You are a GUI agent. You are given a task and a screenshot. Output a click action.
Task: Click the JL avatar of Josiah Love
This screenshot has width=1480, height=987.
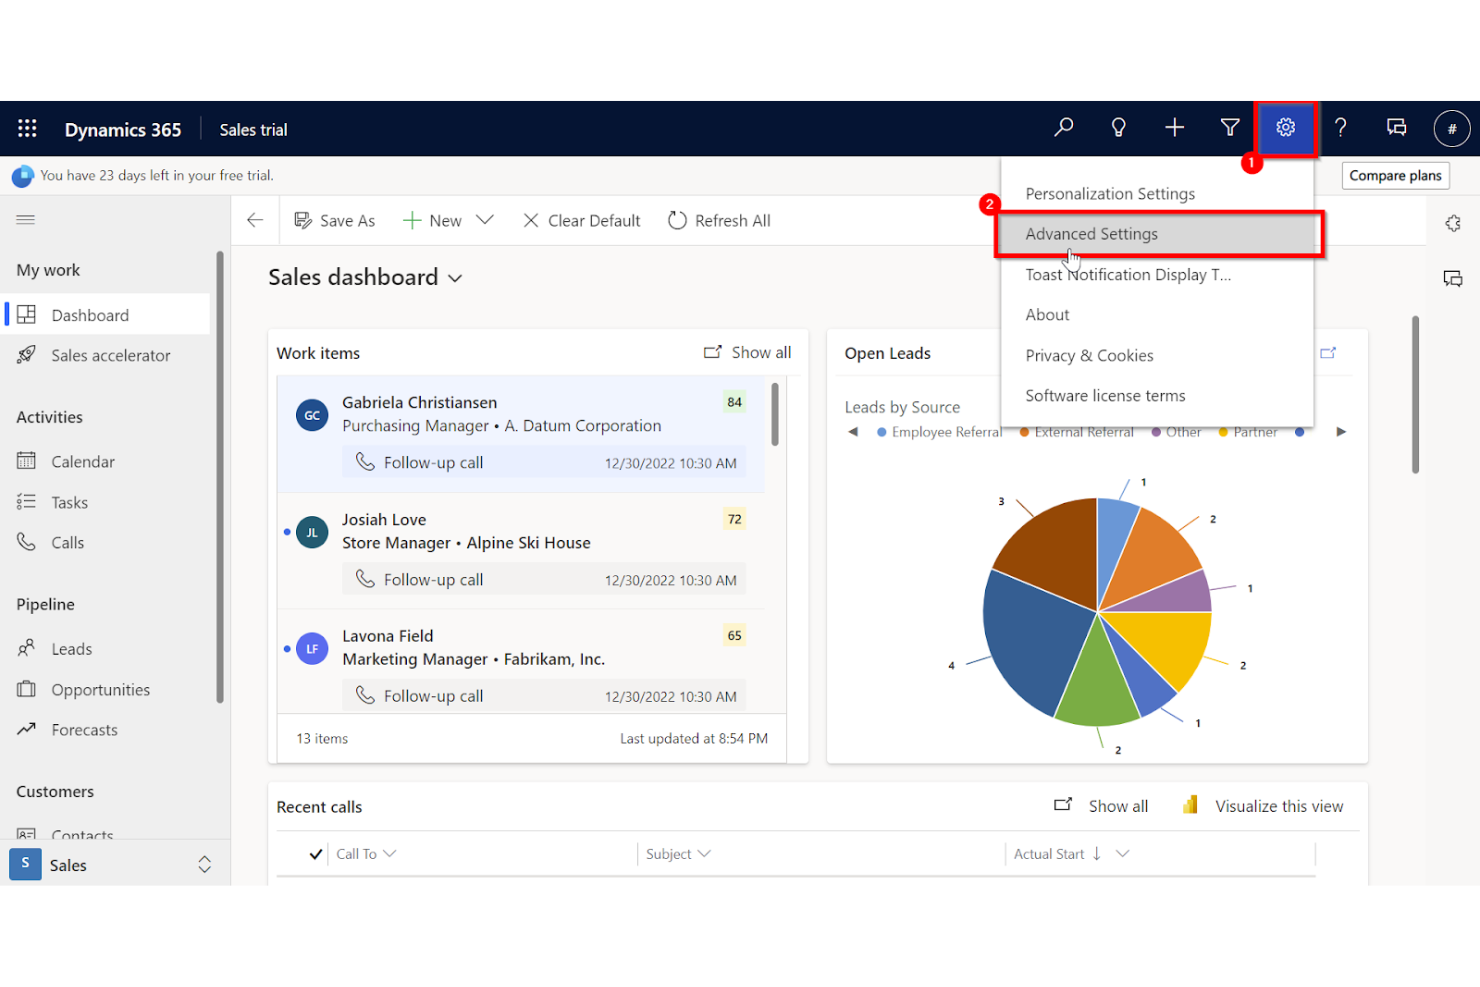click(312, 532)
